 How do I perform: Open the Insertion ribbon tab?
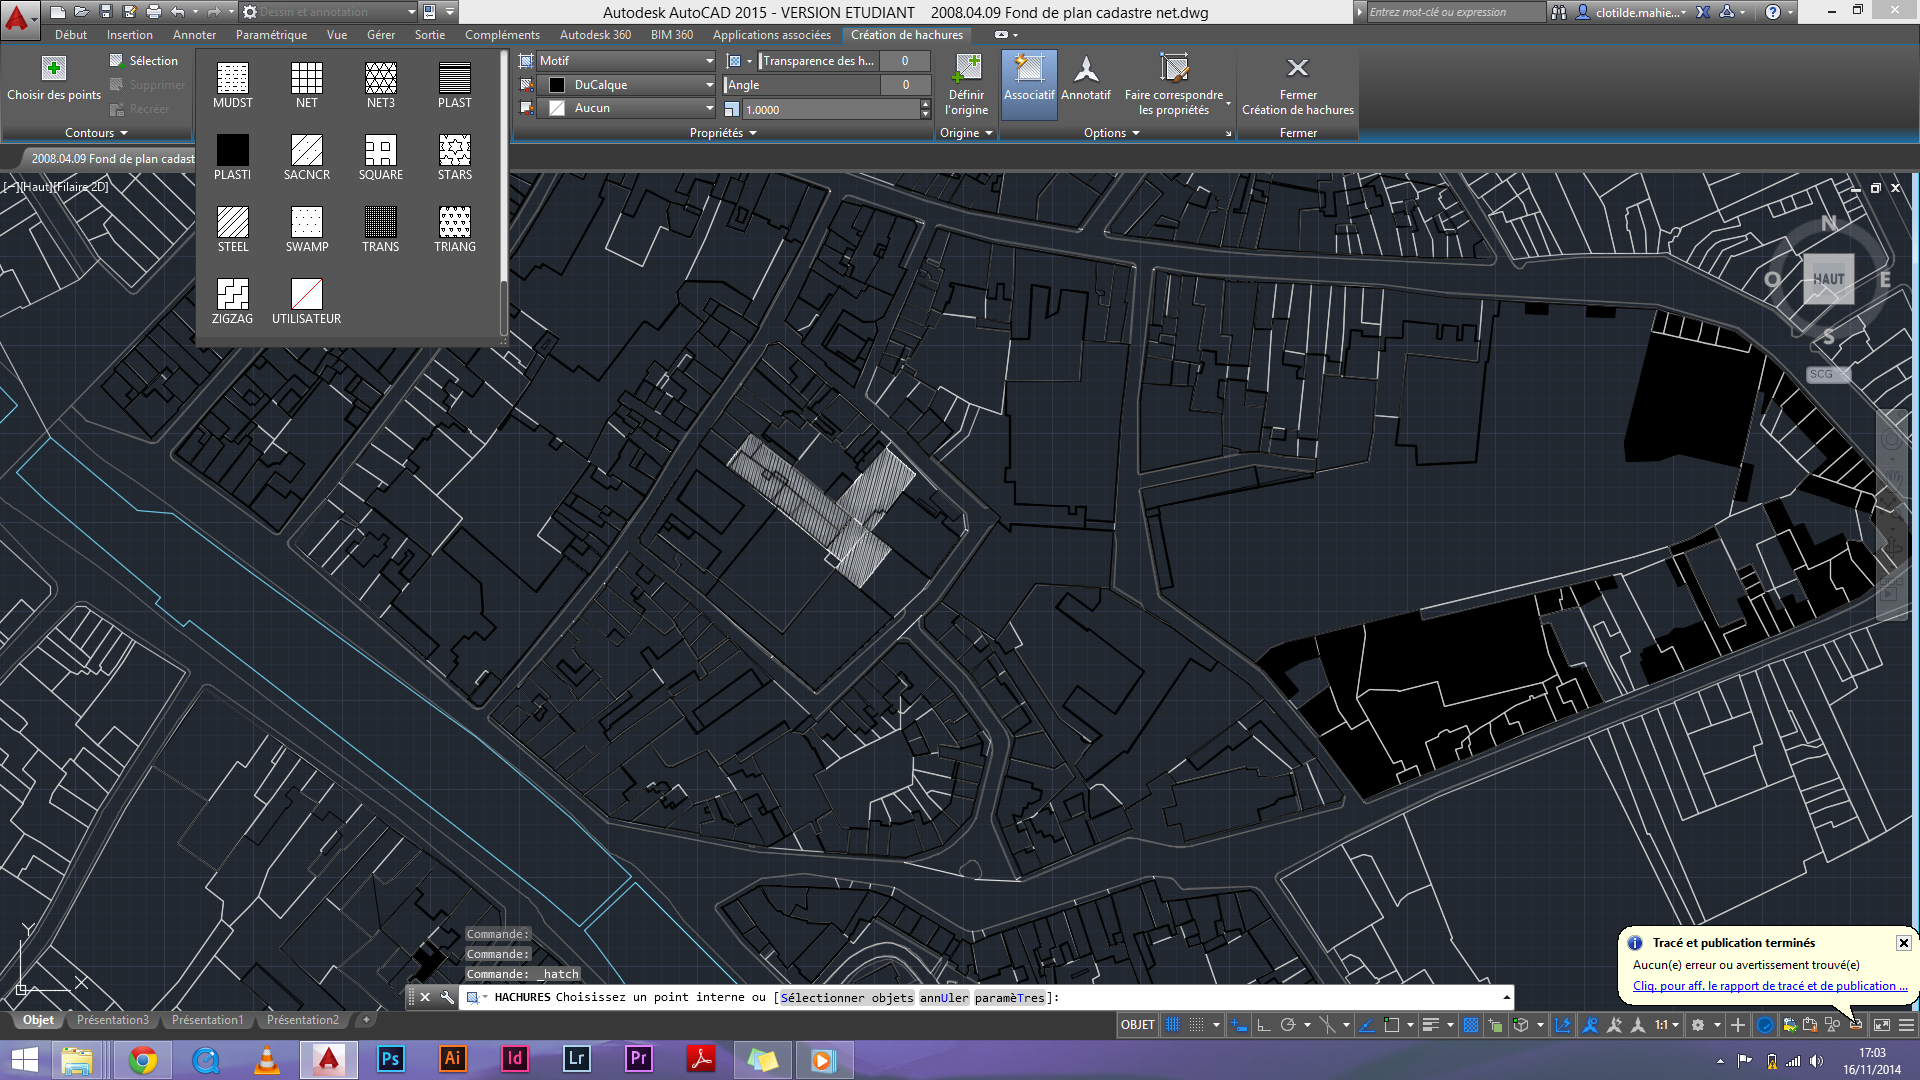point(130,35)
